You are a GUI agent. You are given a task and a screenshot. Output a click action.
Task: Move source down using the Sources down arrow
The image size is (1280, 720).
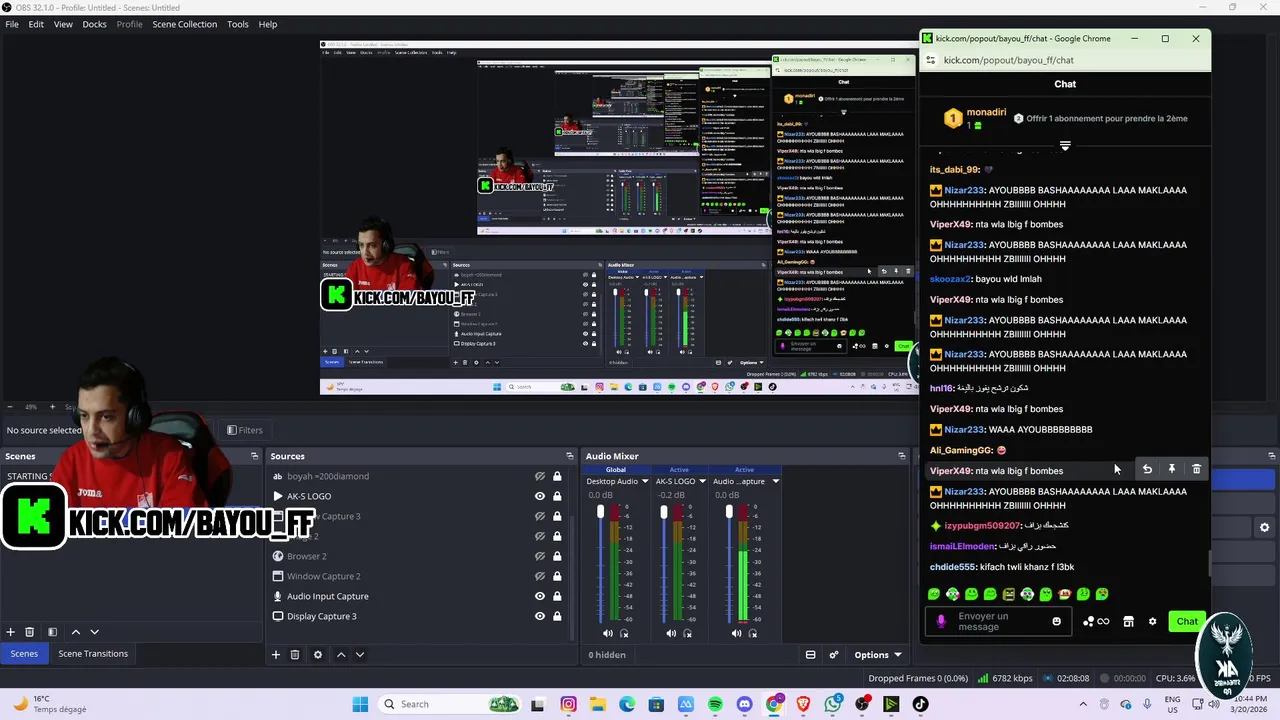360,655
